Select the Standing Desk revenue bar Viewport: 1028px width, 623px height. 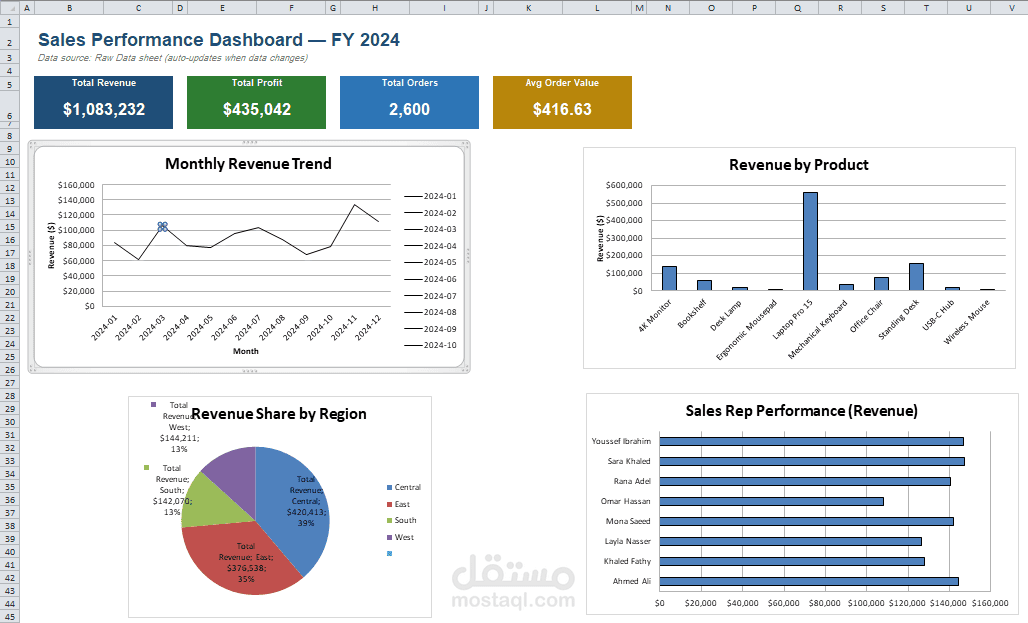coord(917,277)
